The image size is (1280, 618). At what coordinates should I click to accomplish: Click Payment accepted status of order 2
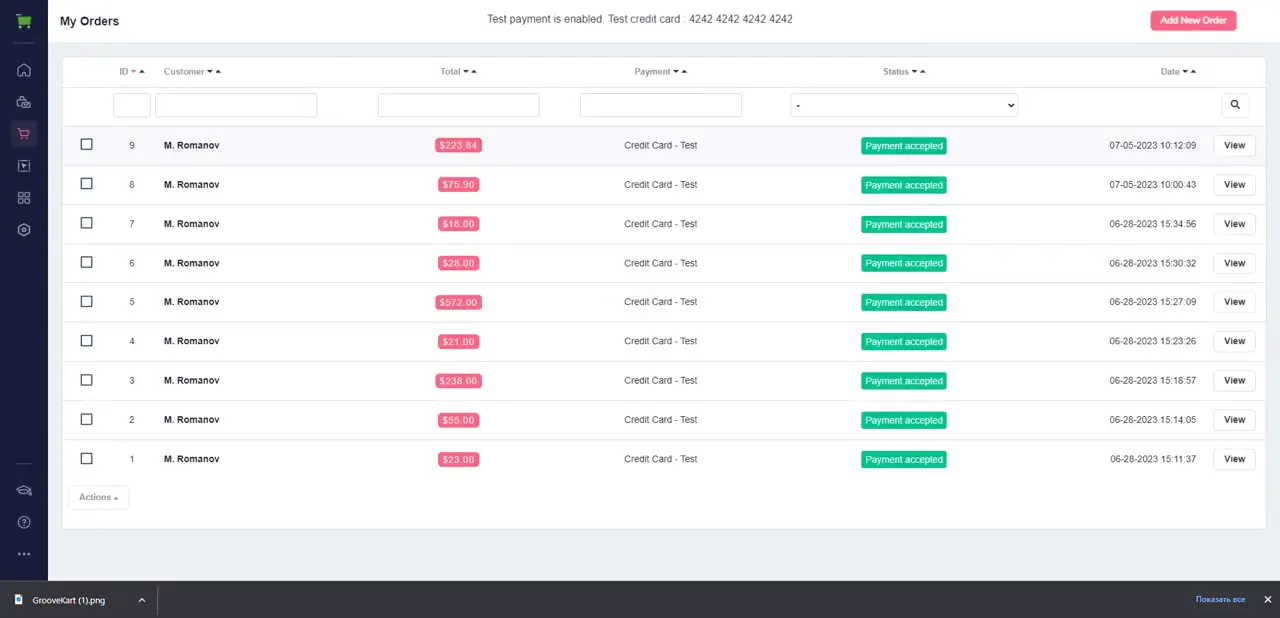click(x=904, y=420)
